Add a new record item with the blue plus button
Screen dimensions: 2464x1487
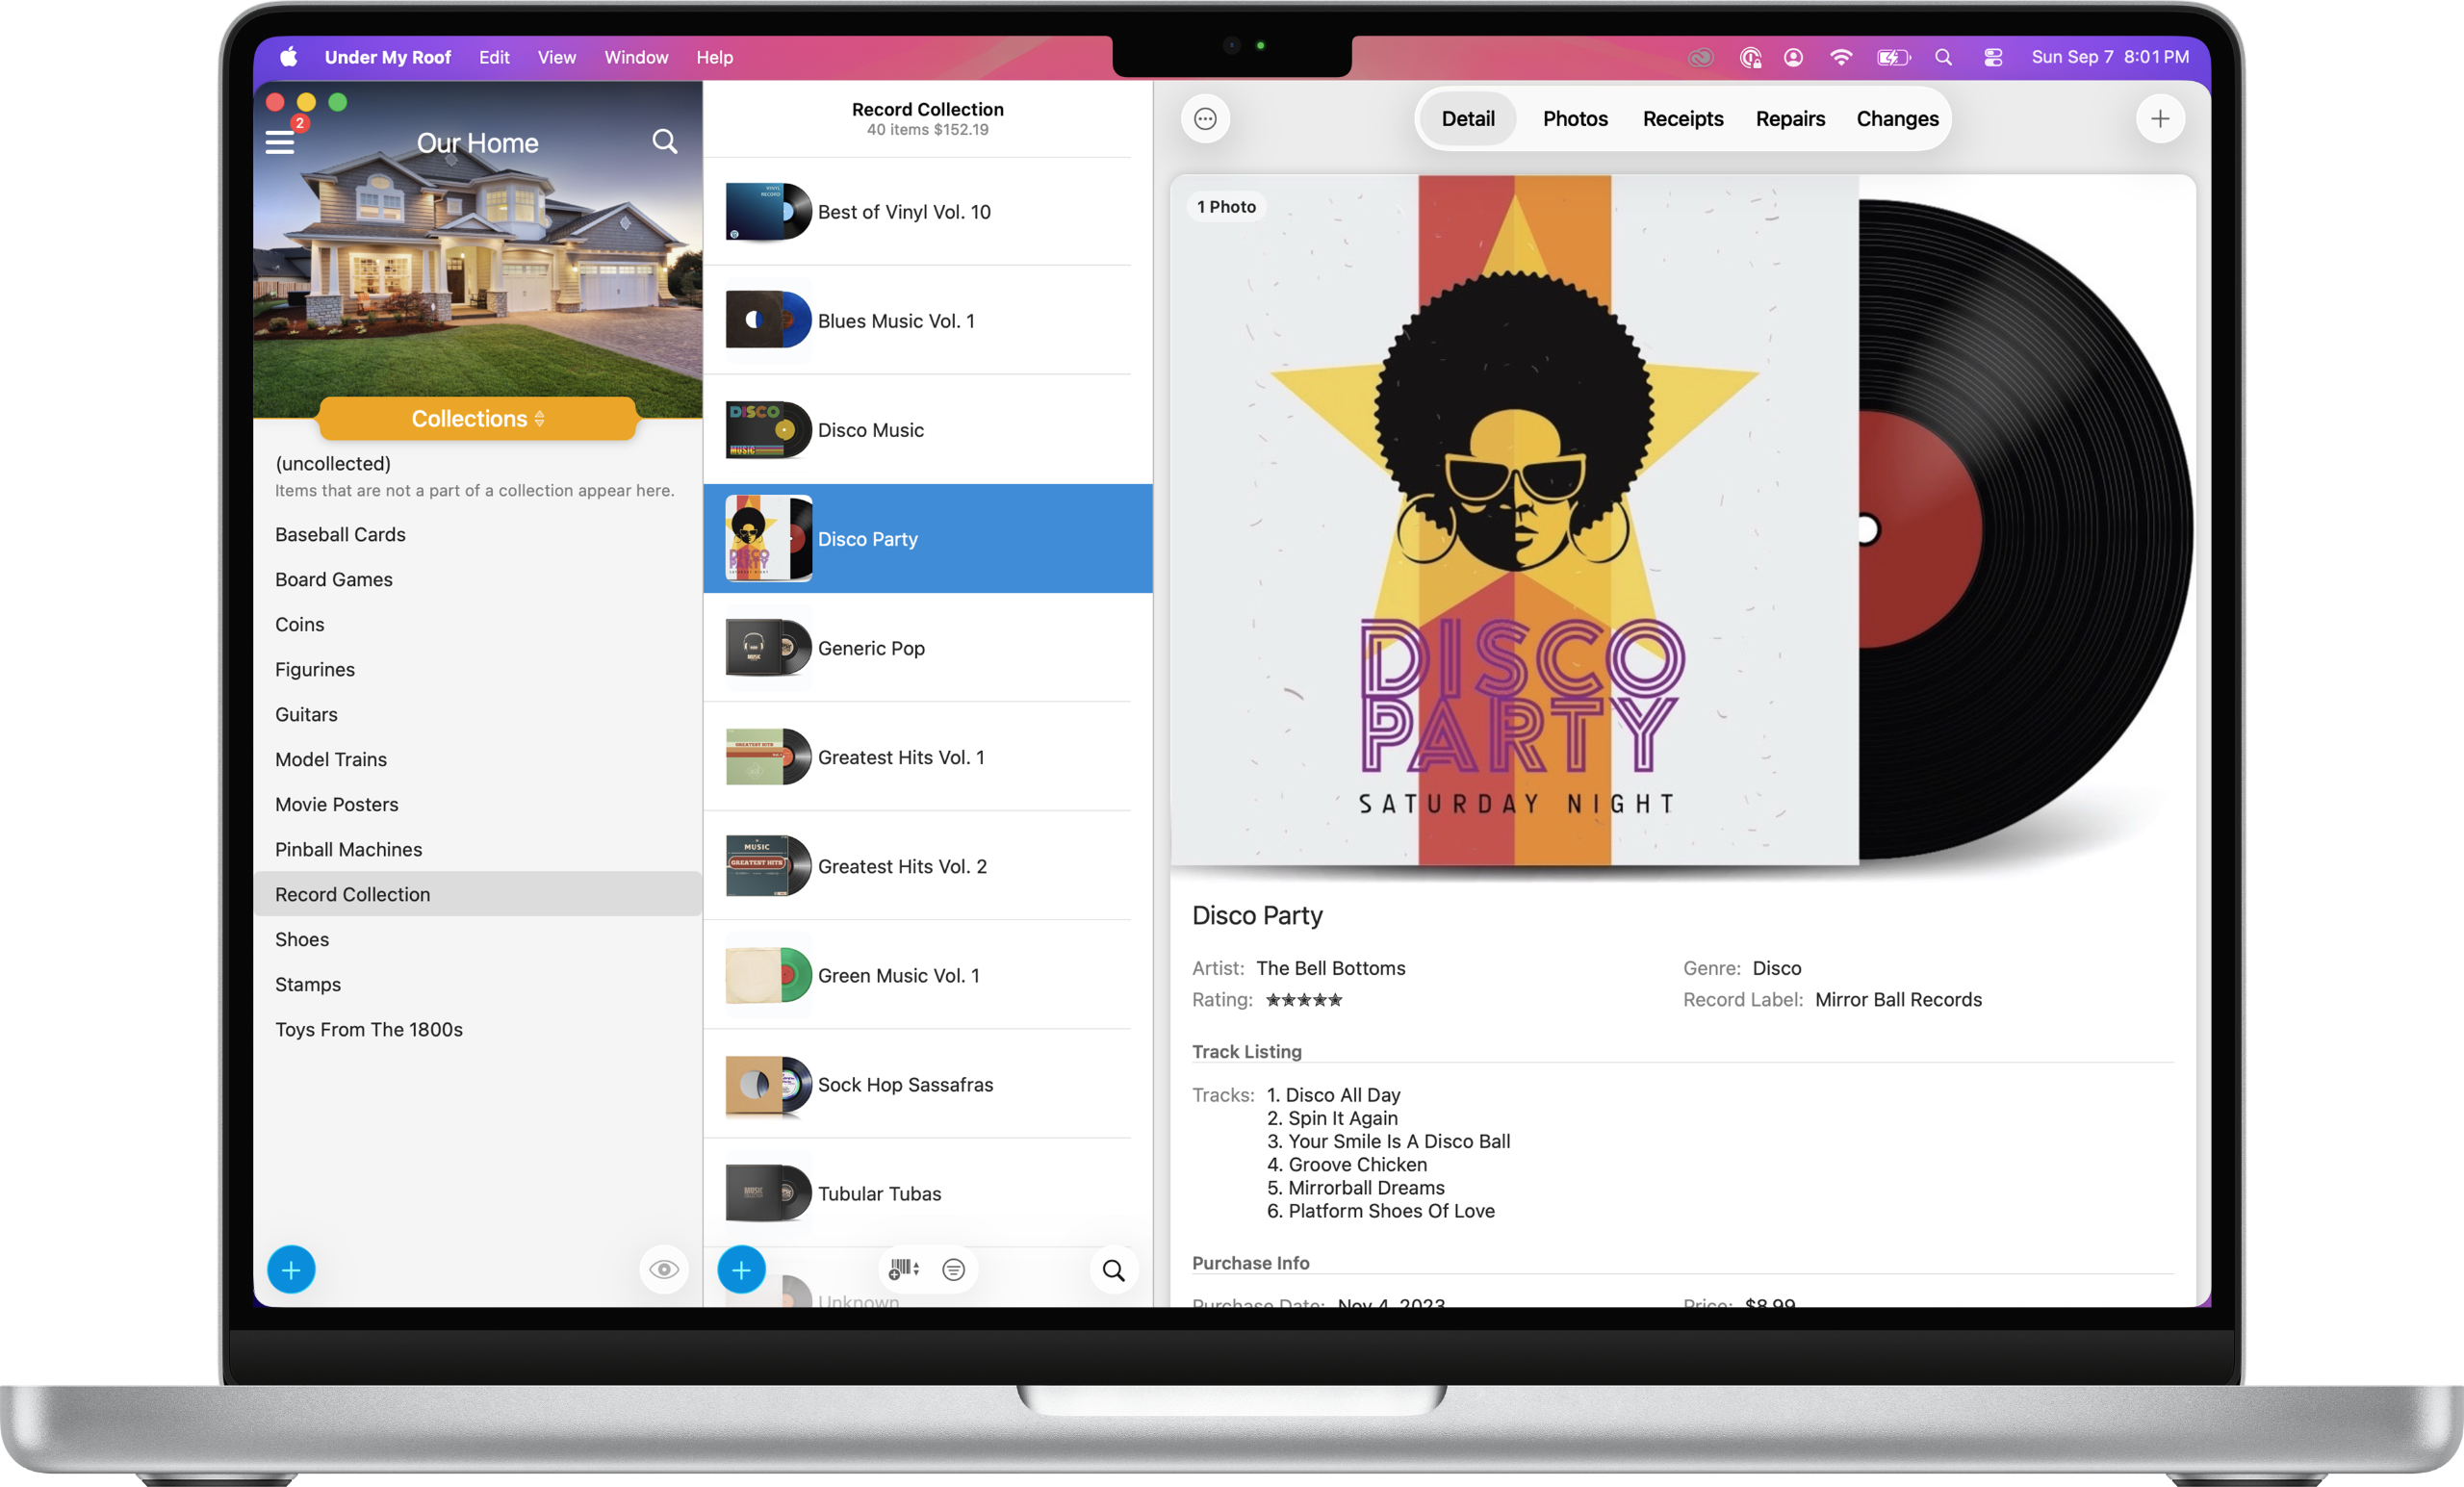741,1269
